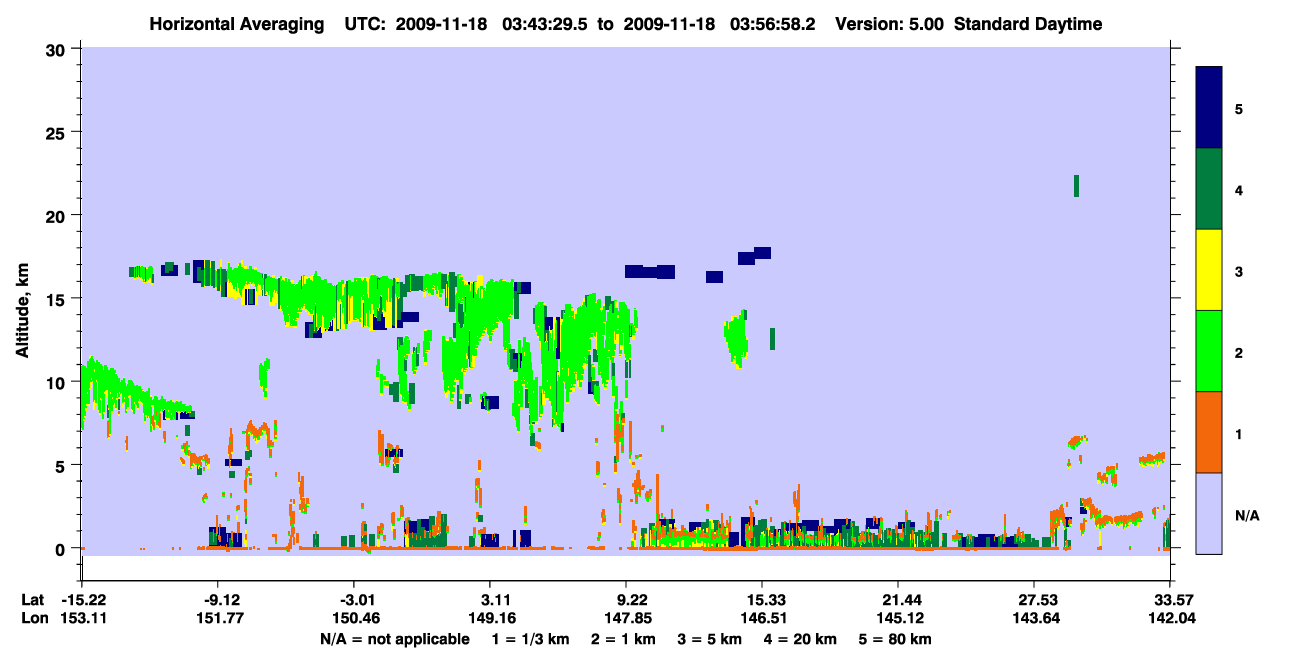Click the isolated dark green feature above 20 km
Image resolution: width=1300 pixels, height=667 pixels.
[1076, 186]
